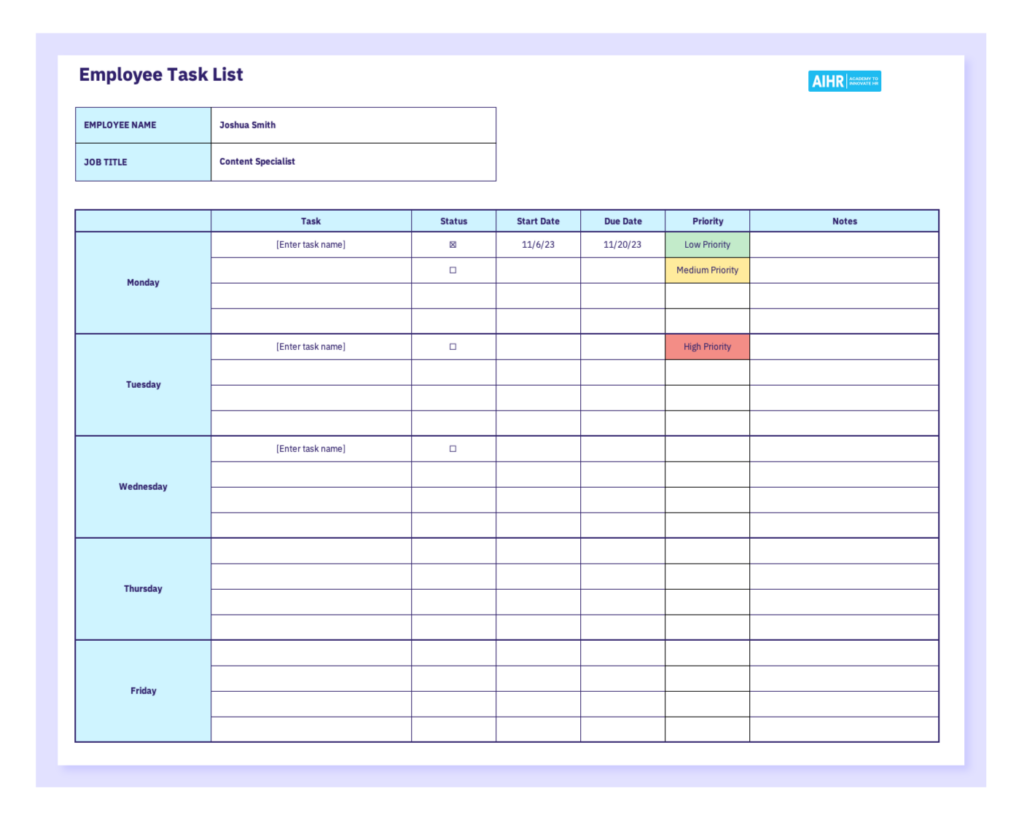This screenshot has height=826, width=1024.
Task: Click the Employee Task List title
Action: click(x=161, y=74)
